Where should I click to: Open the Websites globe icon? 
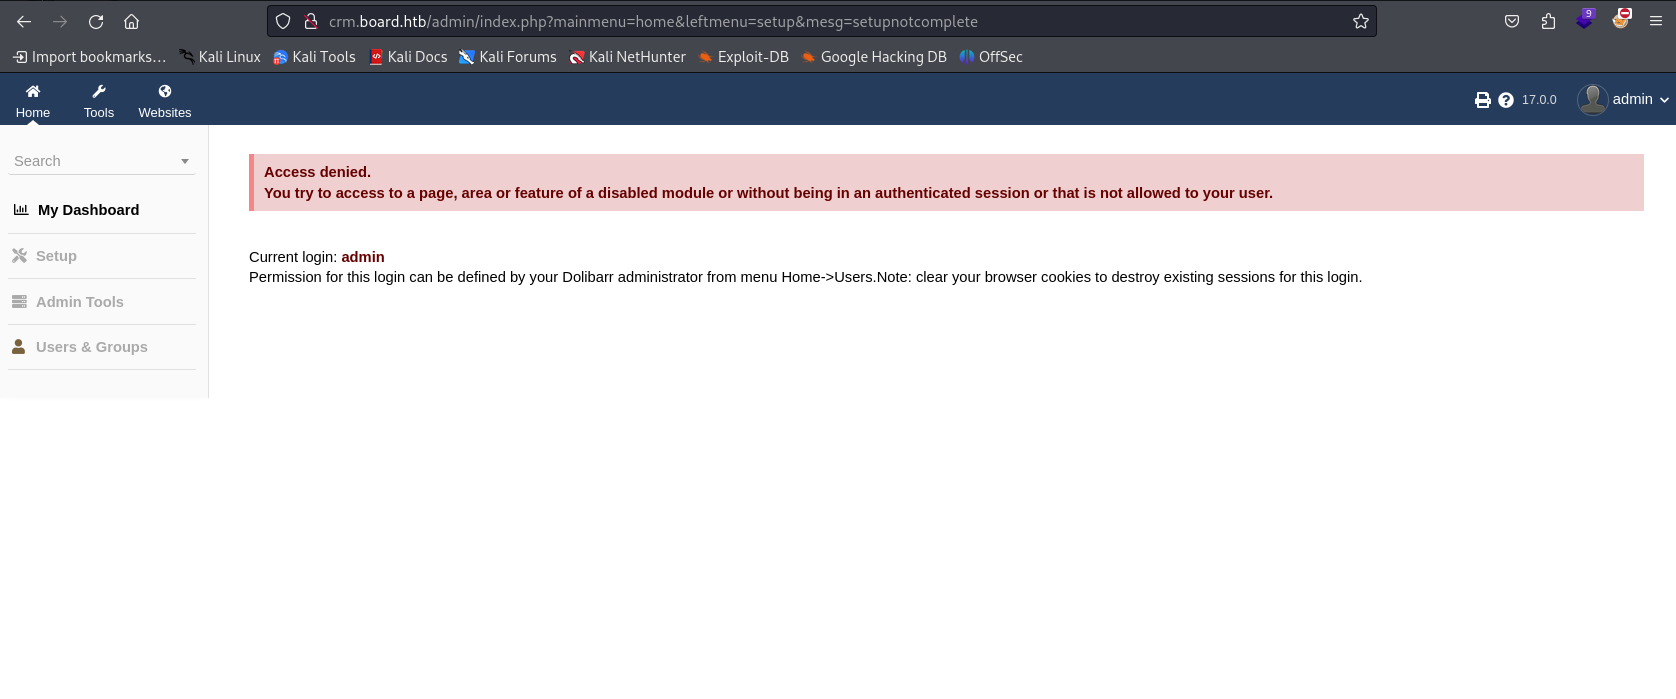pyautogui.click(x=165, y=91)
